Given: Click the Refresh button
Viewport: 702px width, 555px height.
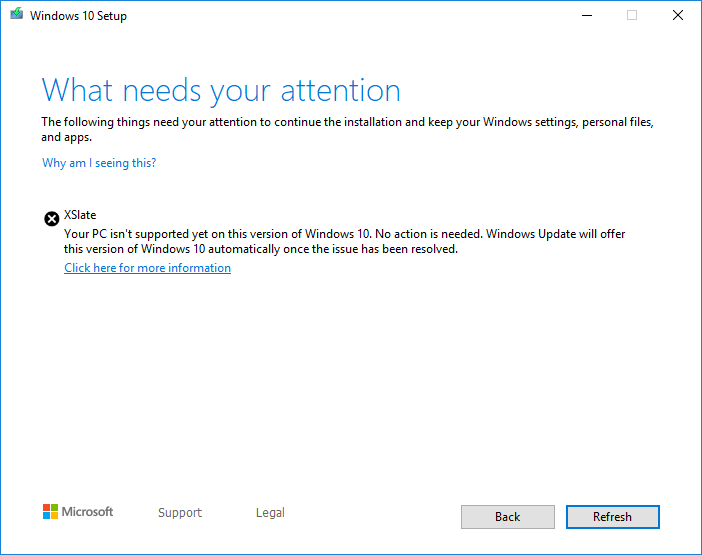Looking at the screenshot, I should [612, 517].
